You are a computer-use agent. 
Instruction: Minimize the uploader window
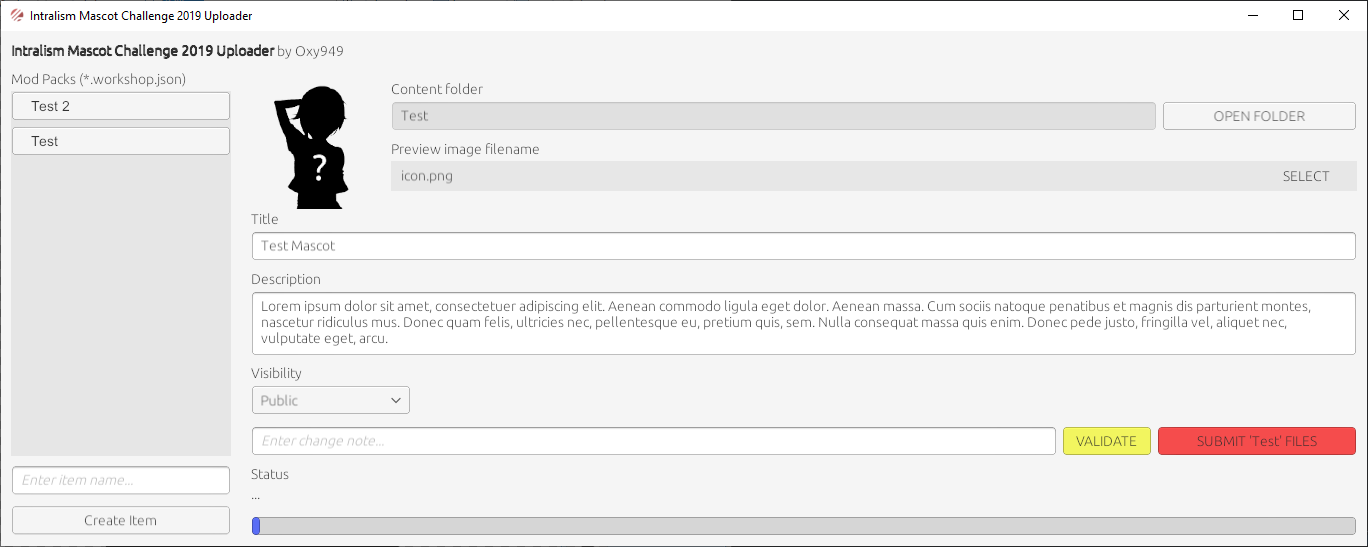coord(1252,15)
